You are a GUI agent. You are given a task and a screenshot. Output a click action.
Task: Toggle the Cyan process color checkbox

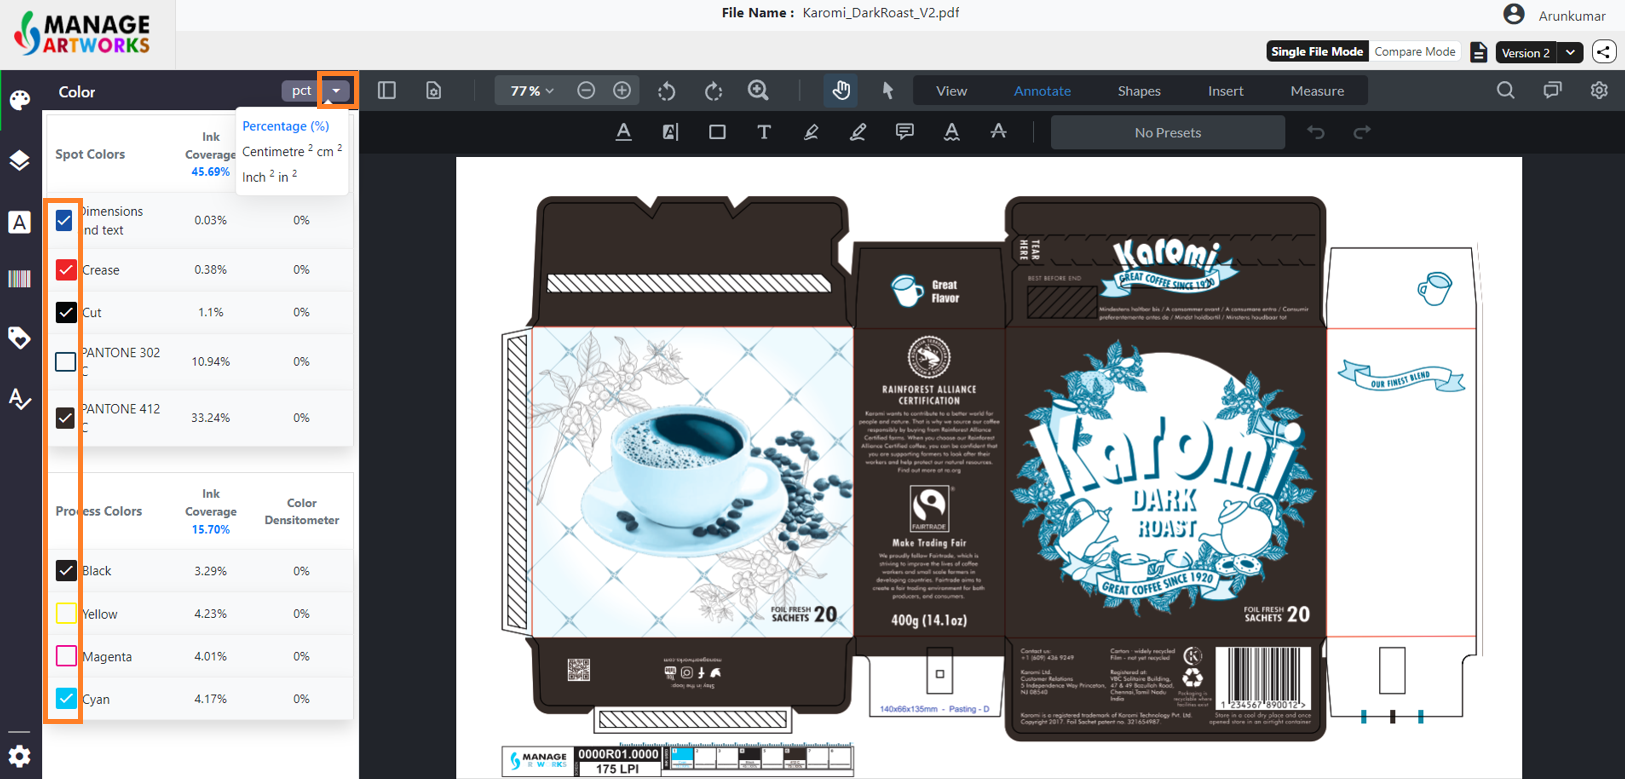pos(65,699)
